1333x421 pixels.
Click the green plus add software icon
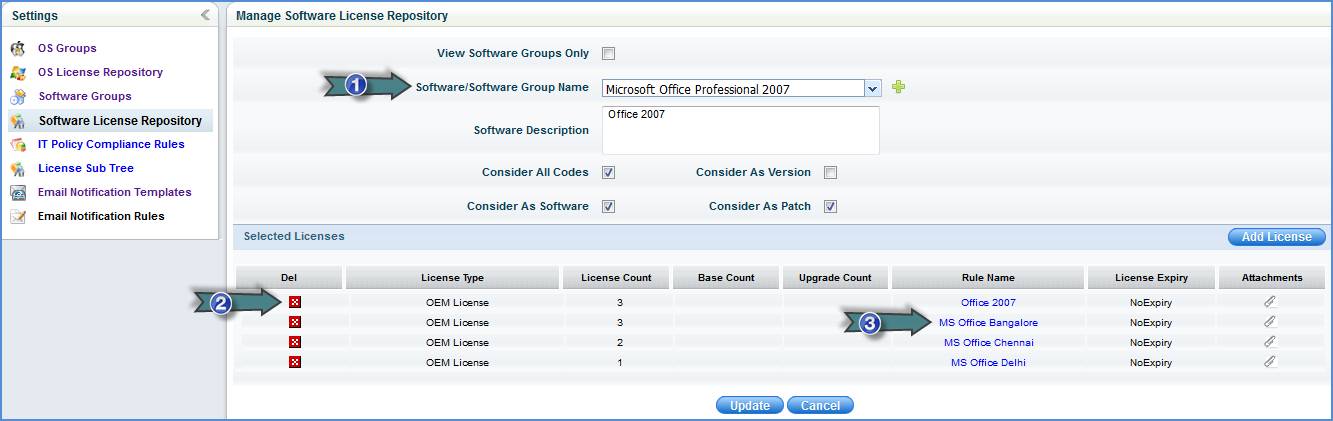(898, 88)
